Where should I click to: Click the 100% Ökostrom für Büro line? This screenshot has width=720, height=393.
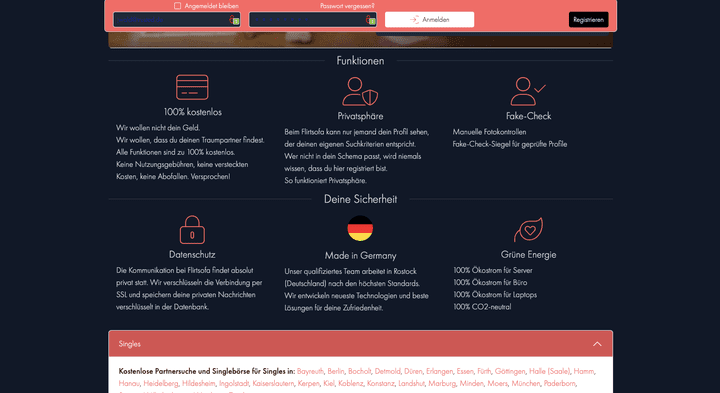point(490,282)
